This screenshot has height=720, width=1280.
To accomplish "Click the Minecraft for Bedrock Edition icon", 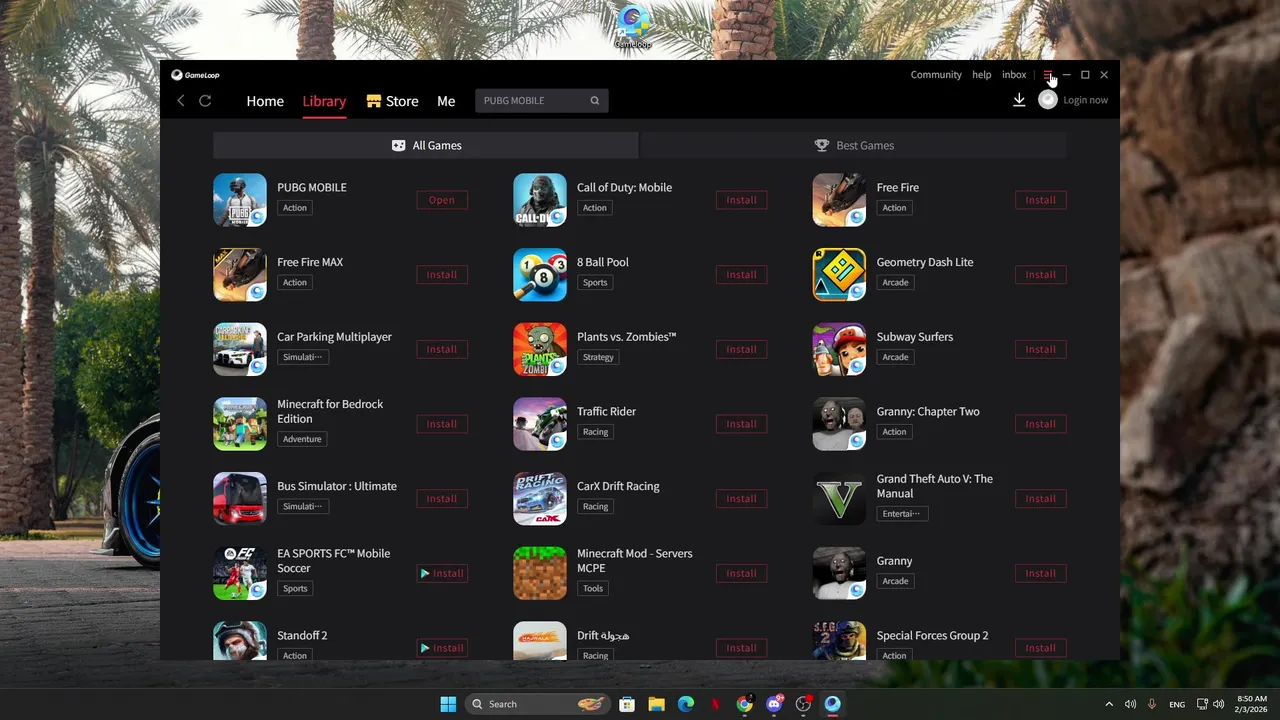I will click(240, 424).
